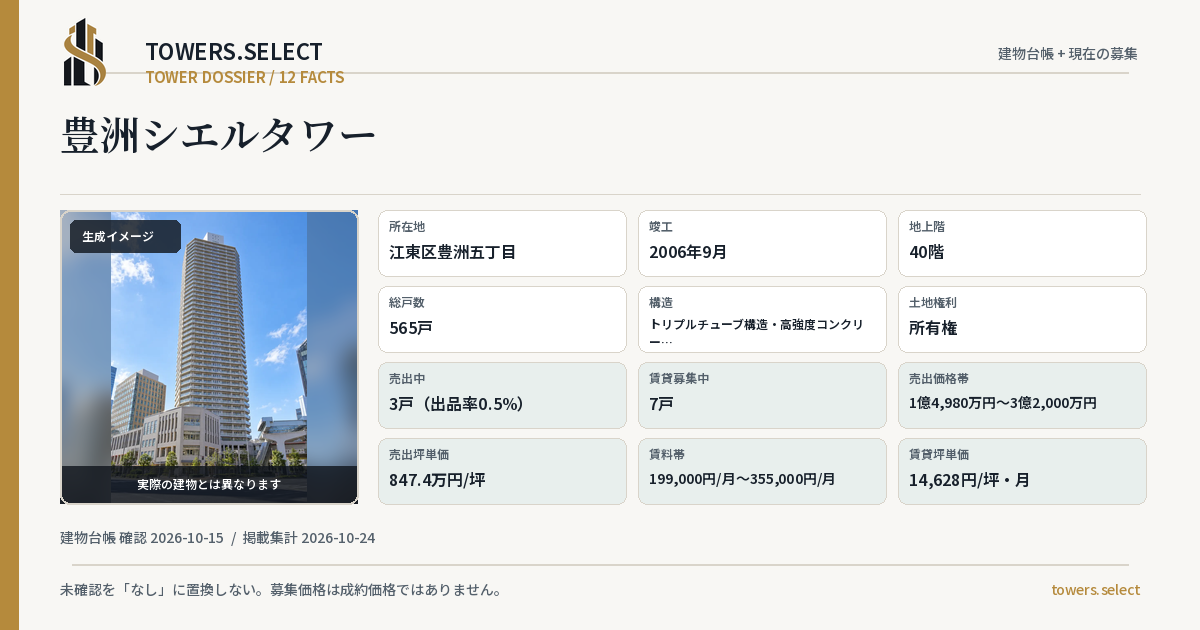The width and height of the screenshot is (1200, 630).
Task: Click the 豊洲シエルタワー heading
Action: pyautogui.click(x=218, y=135)
